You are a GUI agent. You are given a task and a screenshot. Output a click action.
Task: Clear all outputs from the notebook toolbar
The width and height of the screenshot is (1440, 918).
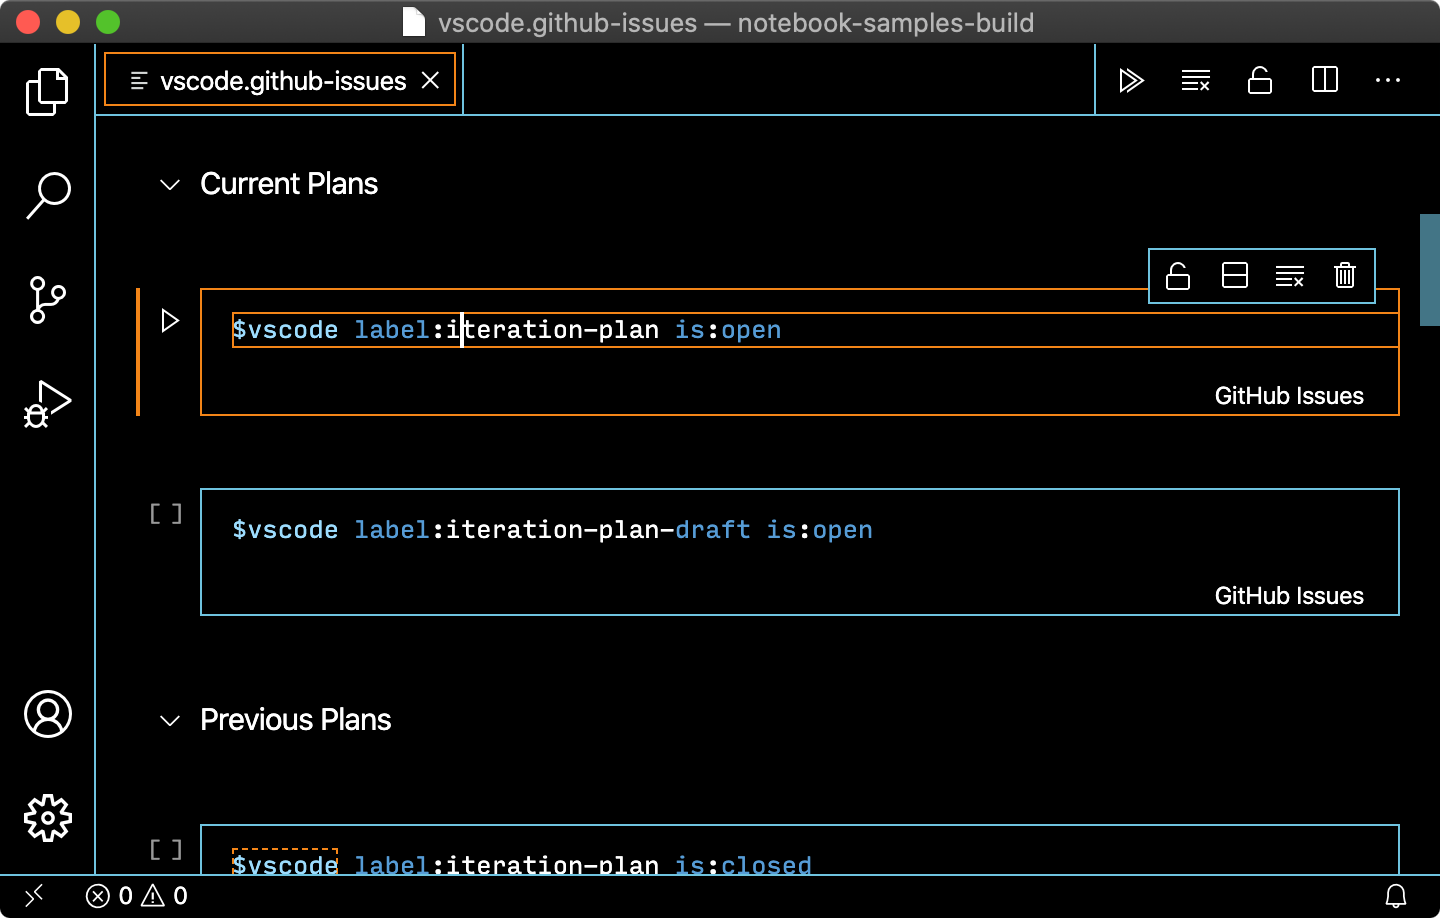click(x=1195, y=80)
